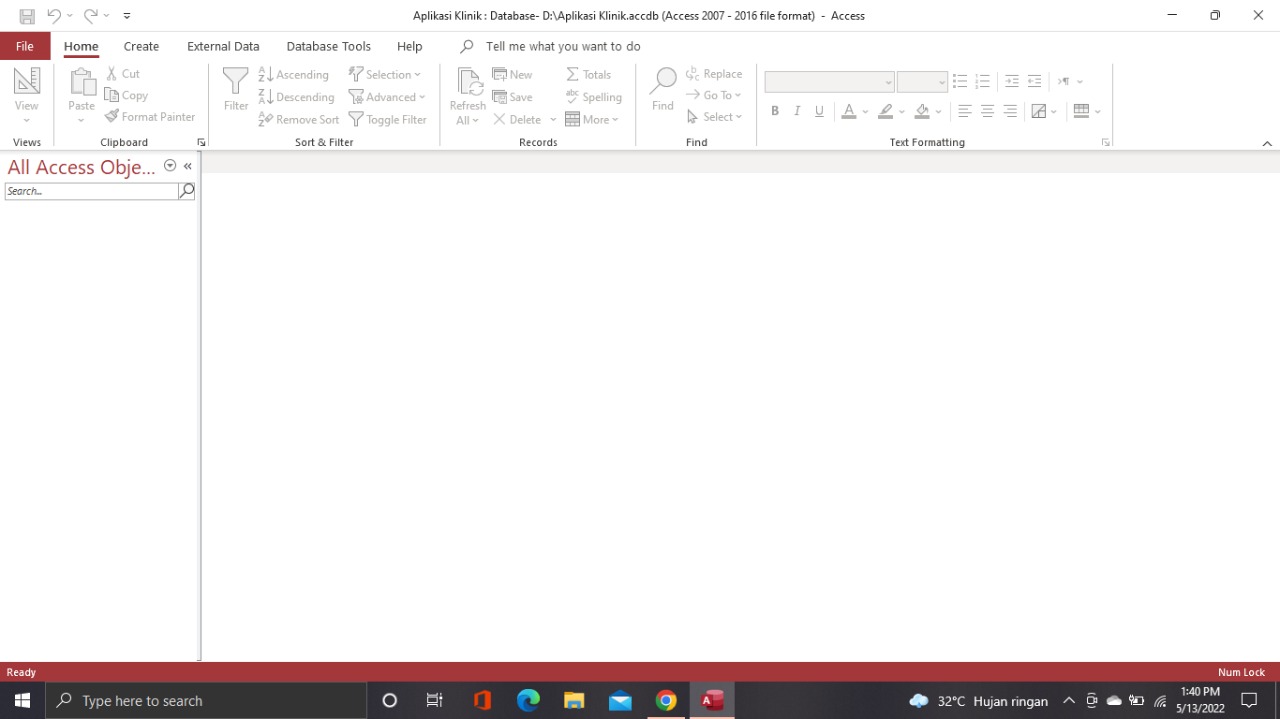Open the File tab
Screen dimensions: 1280x719
(25, 46)
